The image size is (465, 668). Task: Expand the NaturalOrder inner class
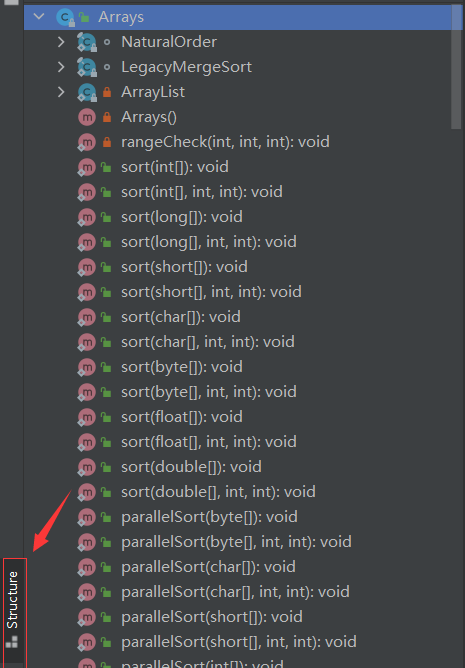click(x=61, y=42)
